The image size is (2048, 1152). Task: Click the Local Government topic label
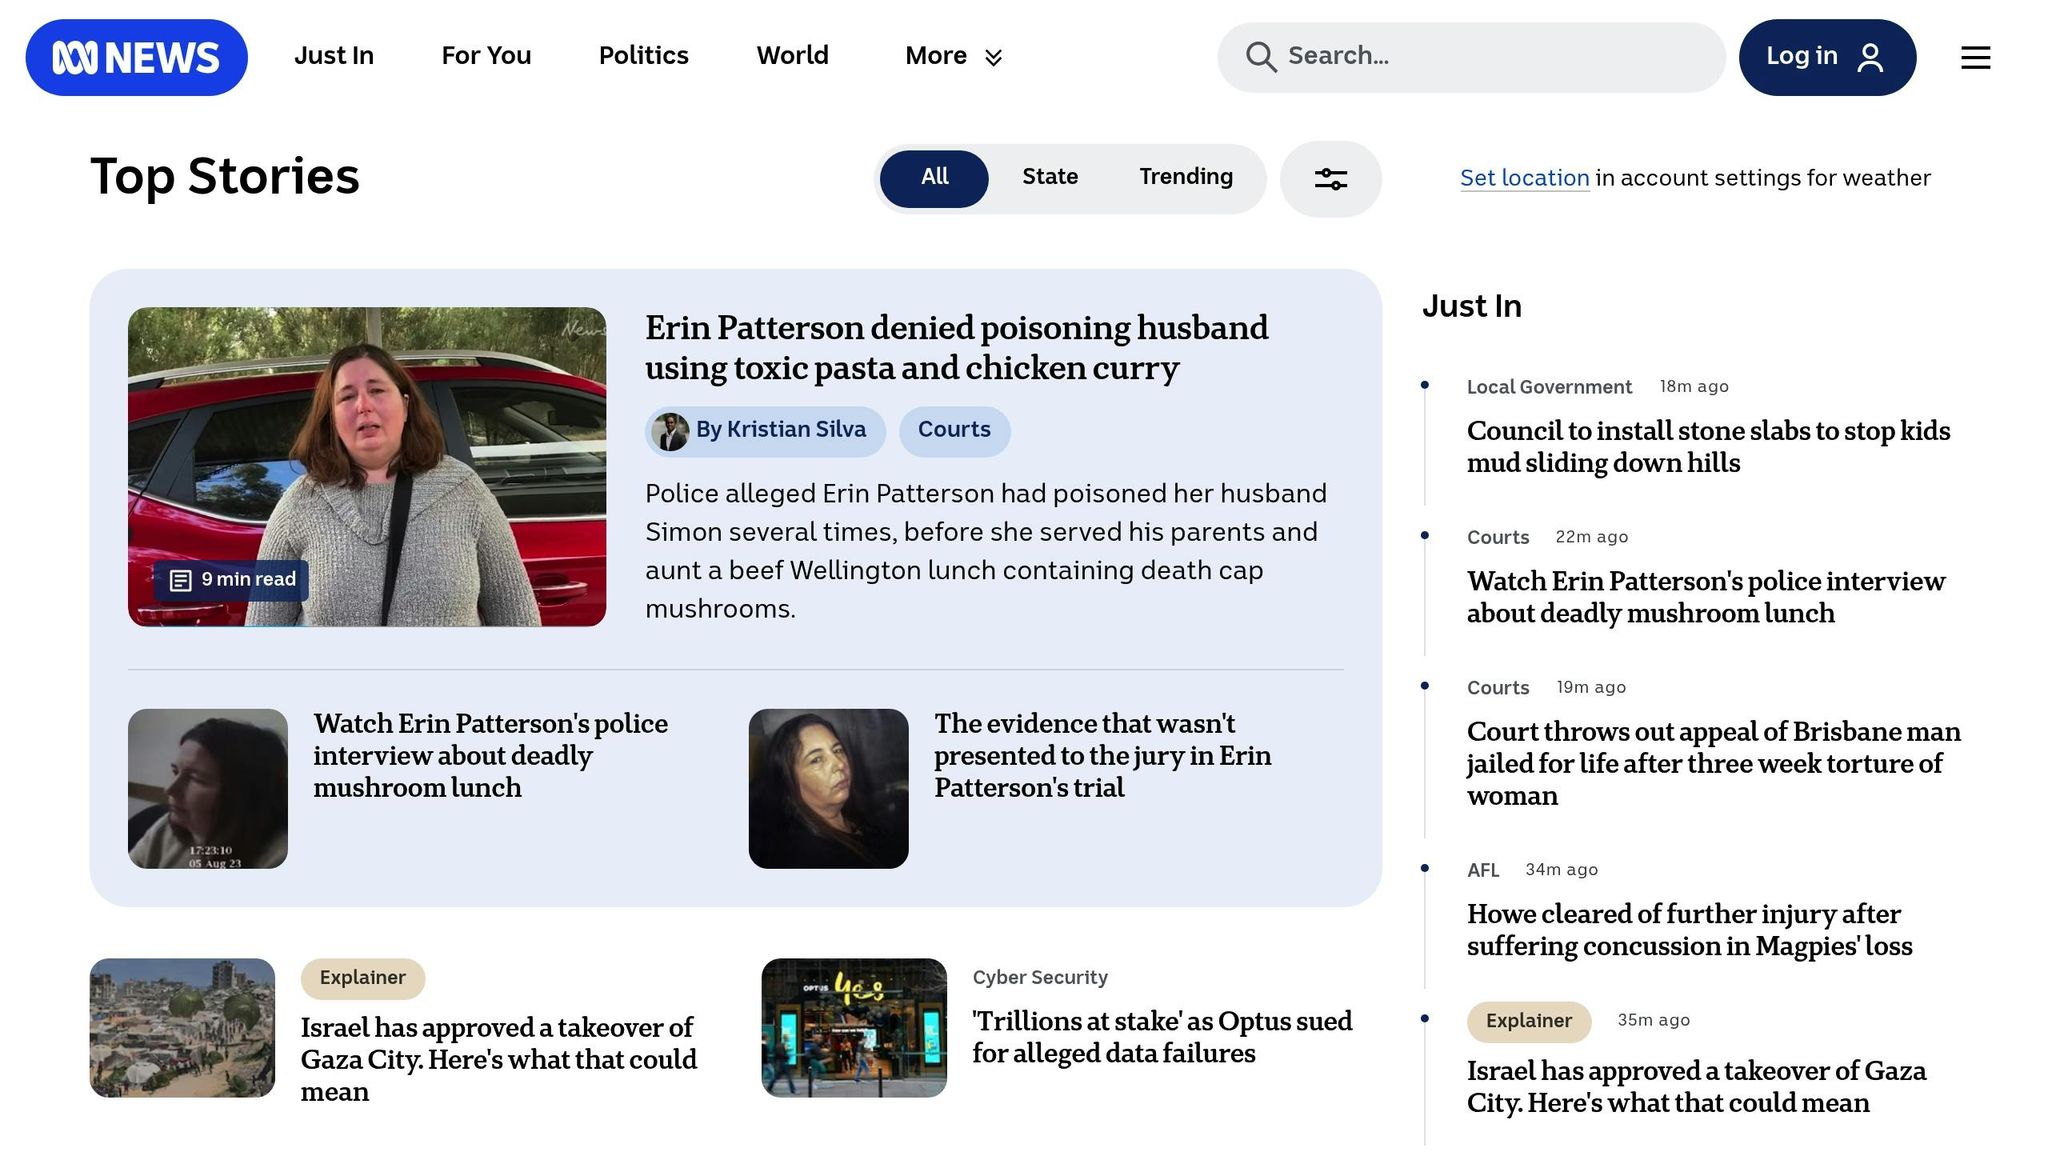(x=1549, y=387)
